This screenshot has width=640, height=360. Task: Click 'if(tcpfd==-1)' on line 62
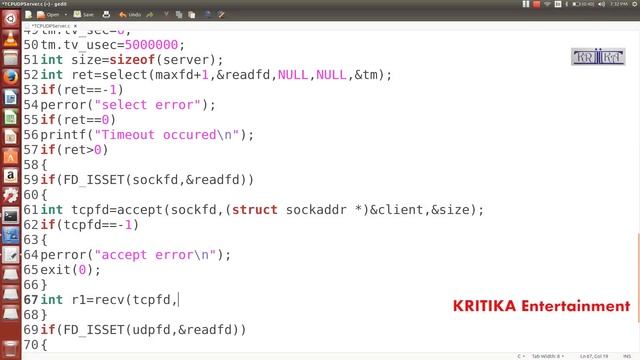pos(90,225)
